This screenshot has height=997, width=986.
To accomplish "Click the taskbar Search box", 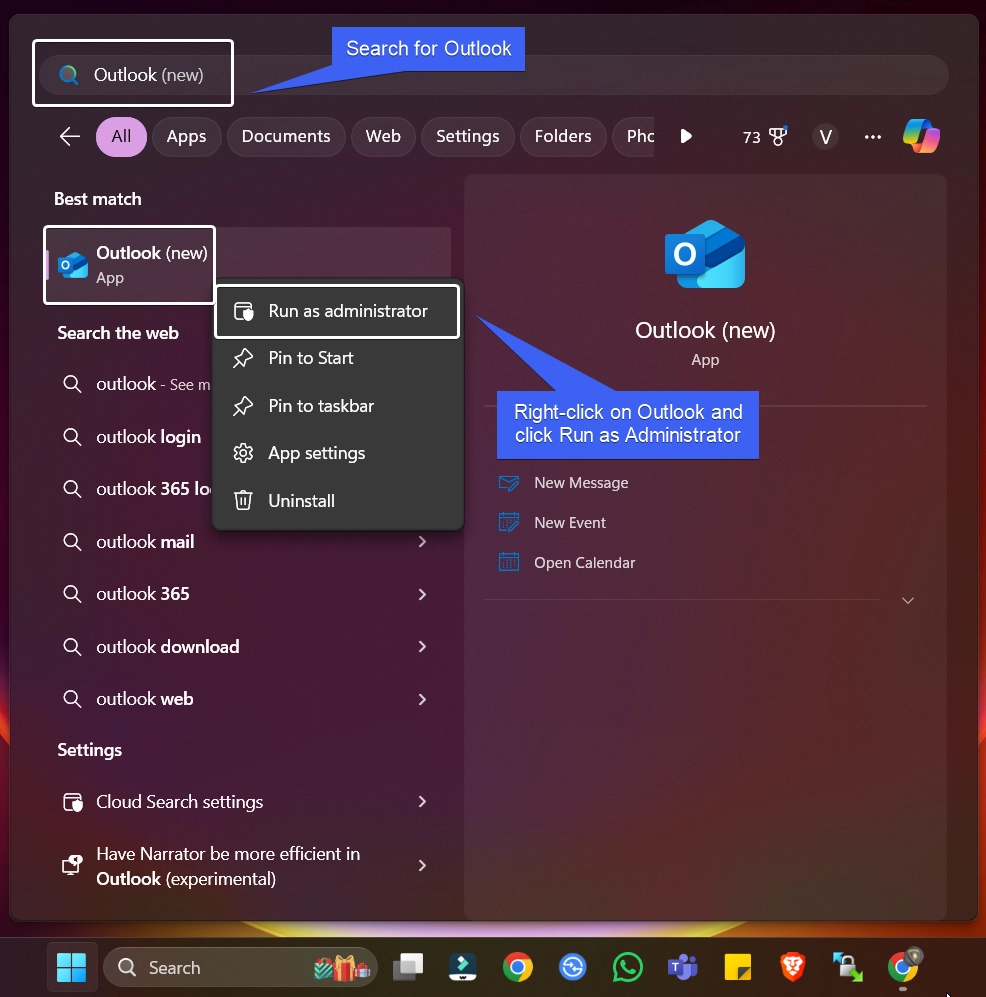I will click(x=240, y=967).
